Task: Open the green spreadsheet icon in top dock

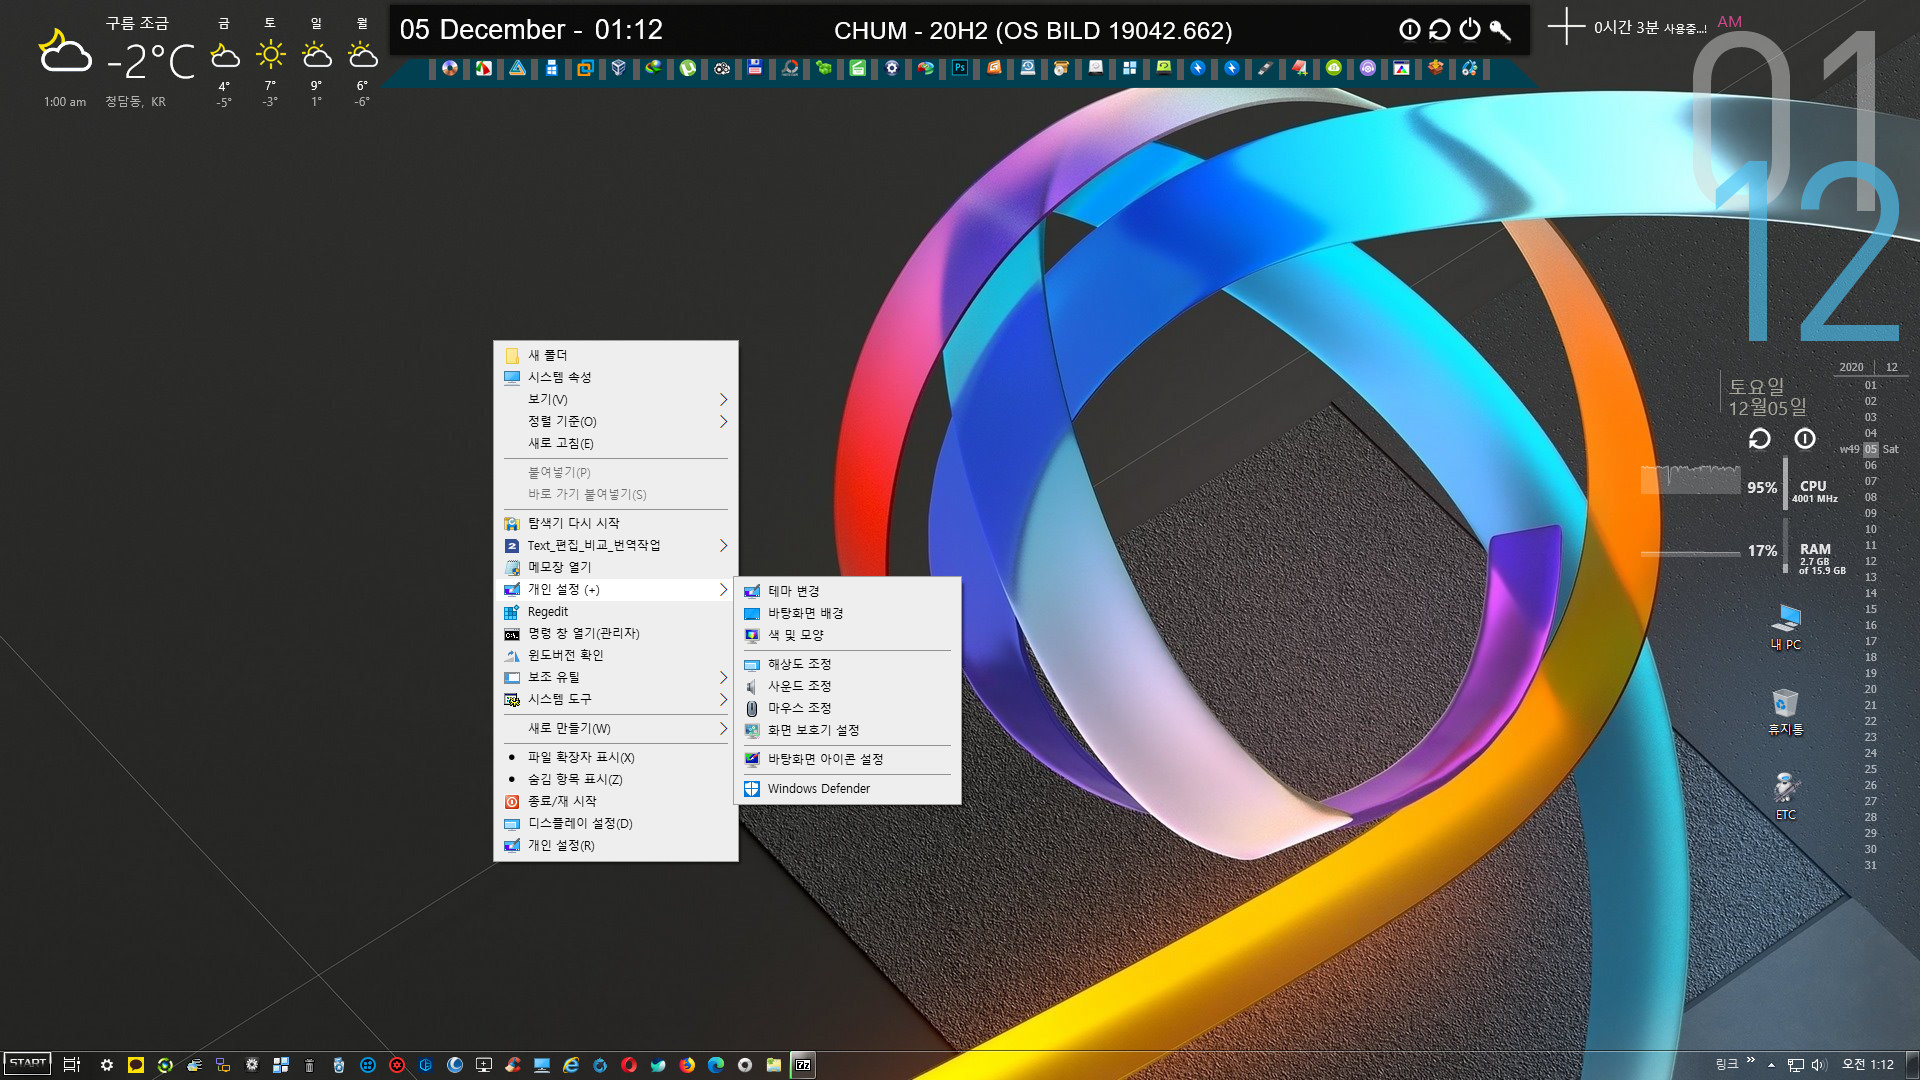Action: (x=858, y=68)
